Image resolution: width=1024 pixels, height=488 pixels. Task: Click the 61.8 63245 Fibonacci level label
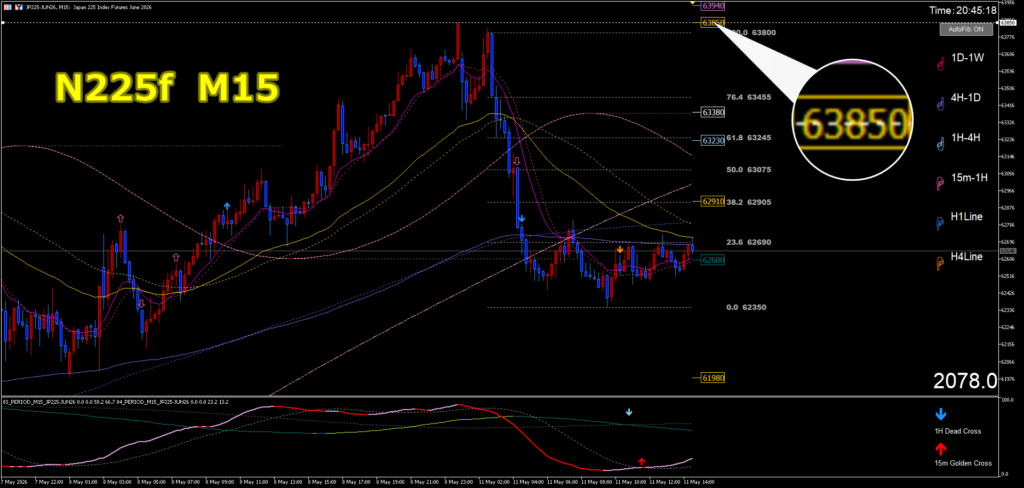click(x=749, y=138)
